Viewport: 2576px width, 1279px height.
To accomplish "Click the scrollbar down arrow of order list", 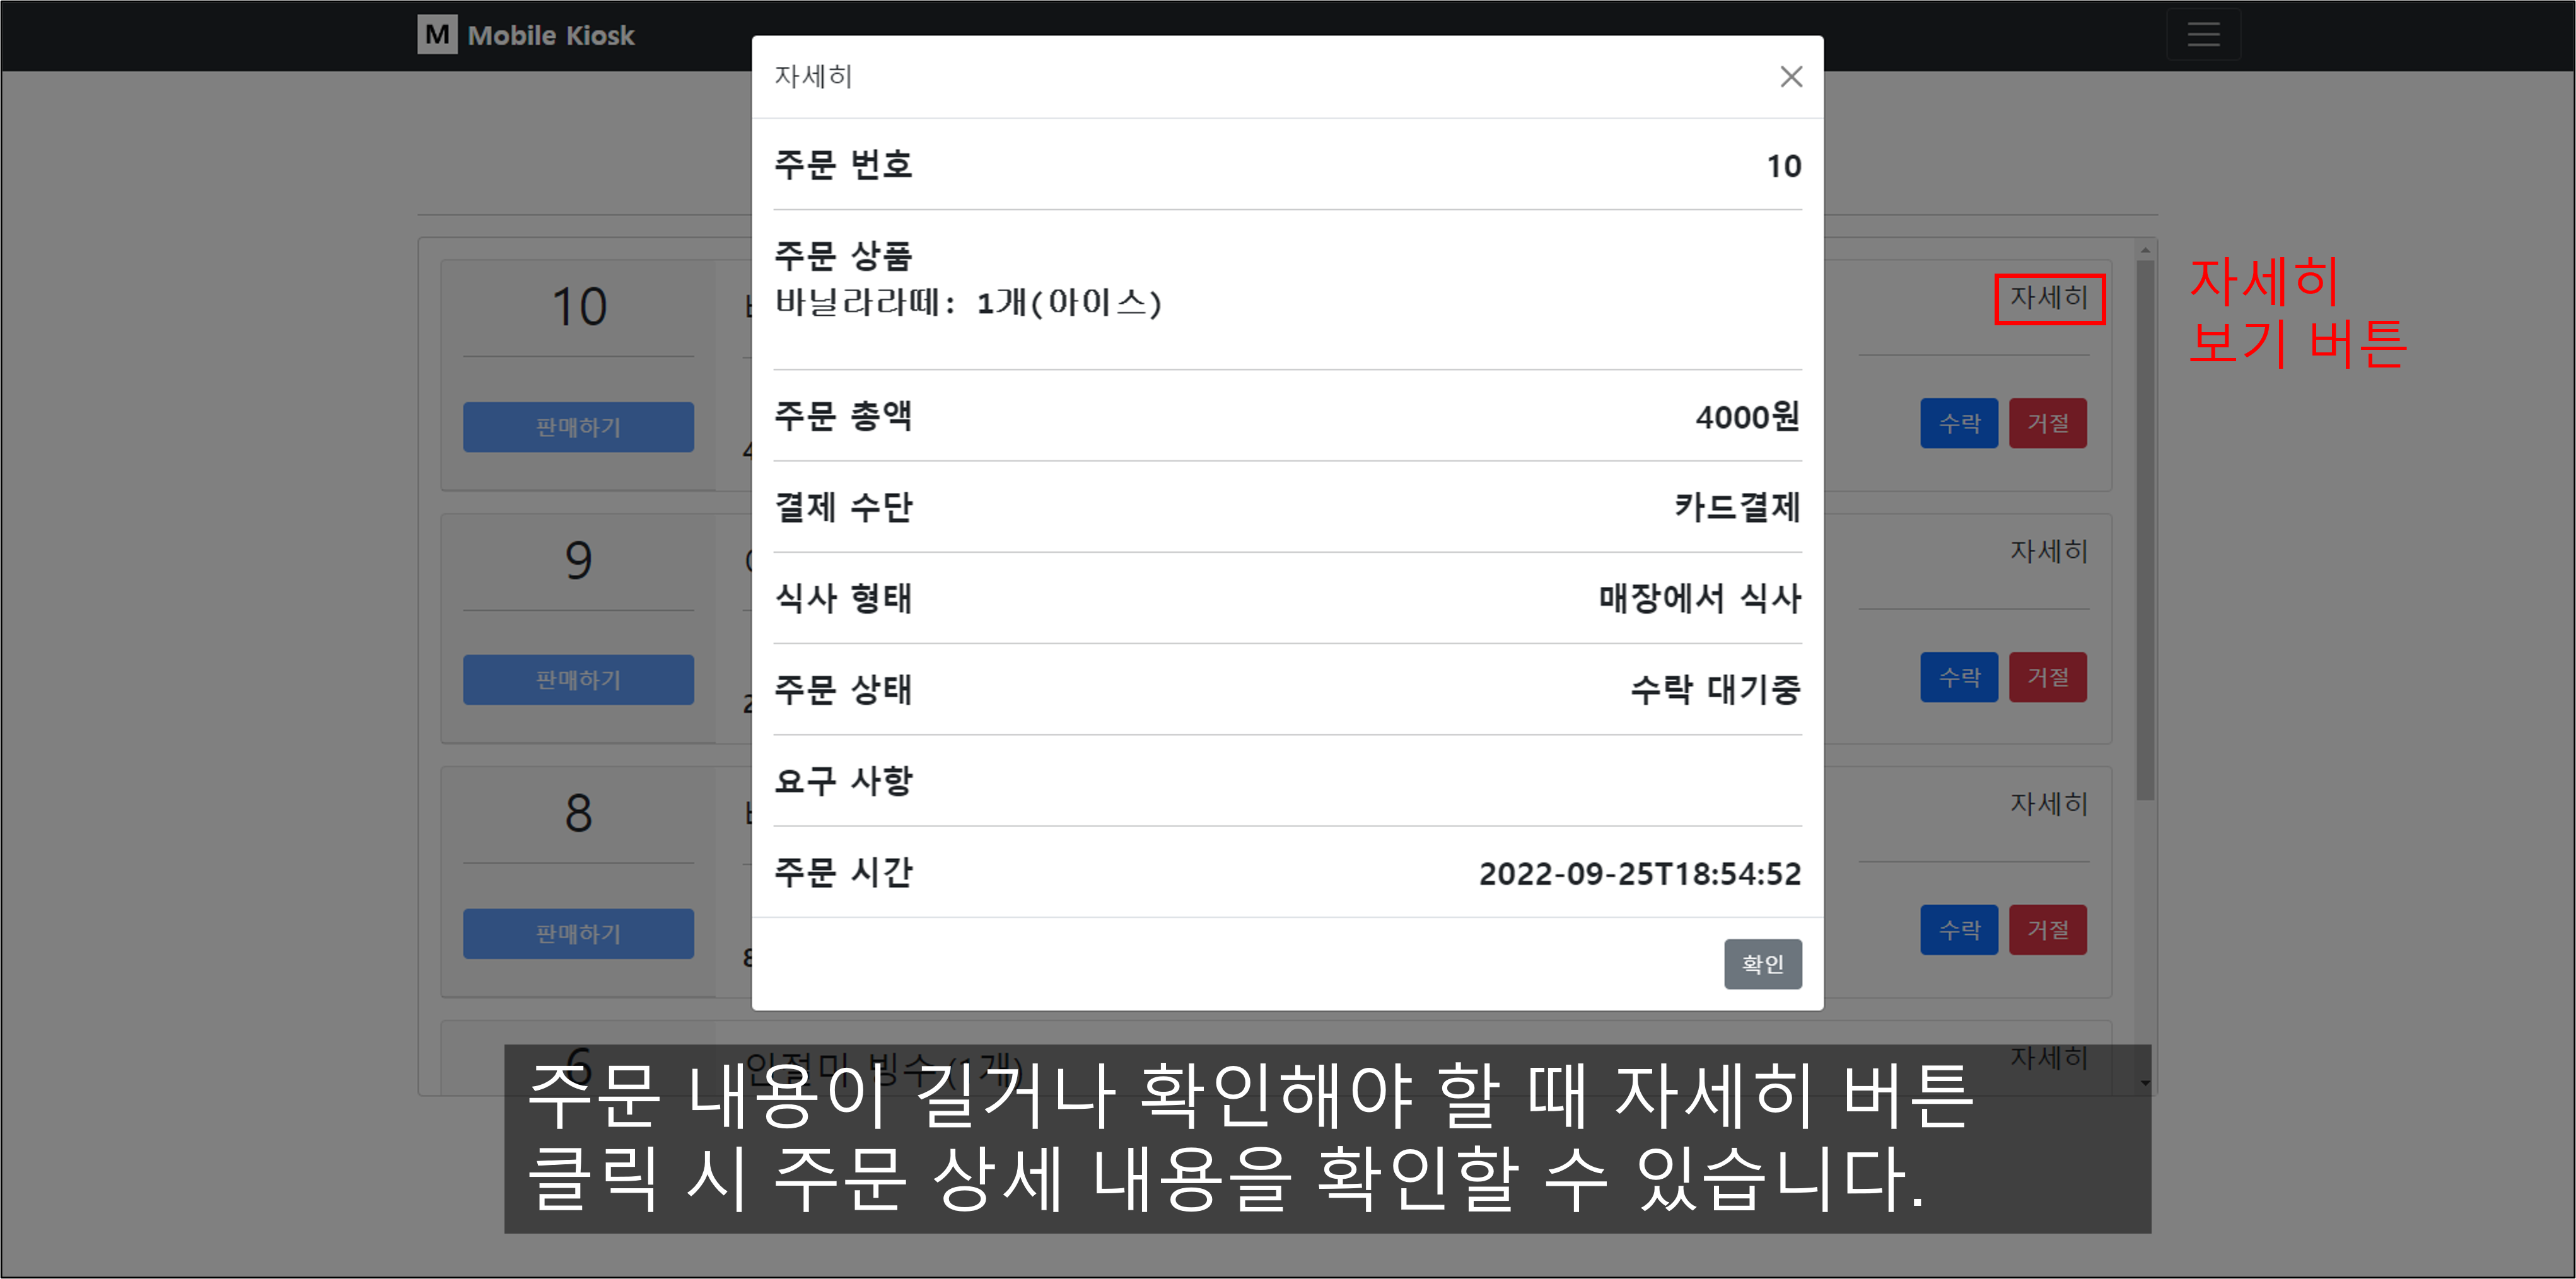I will tap(2145, 1083).
